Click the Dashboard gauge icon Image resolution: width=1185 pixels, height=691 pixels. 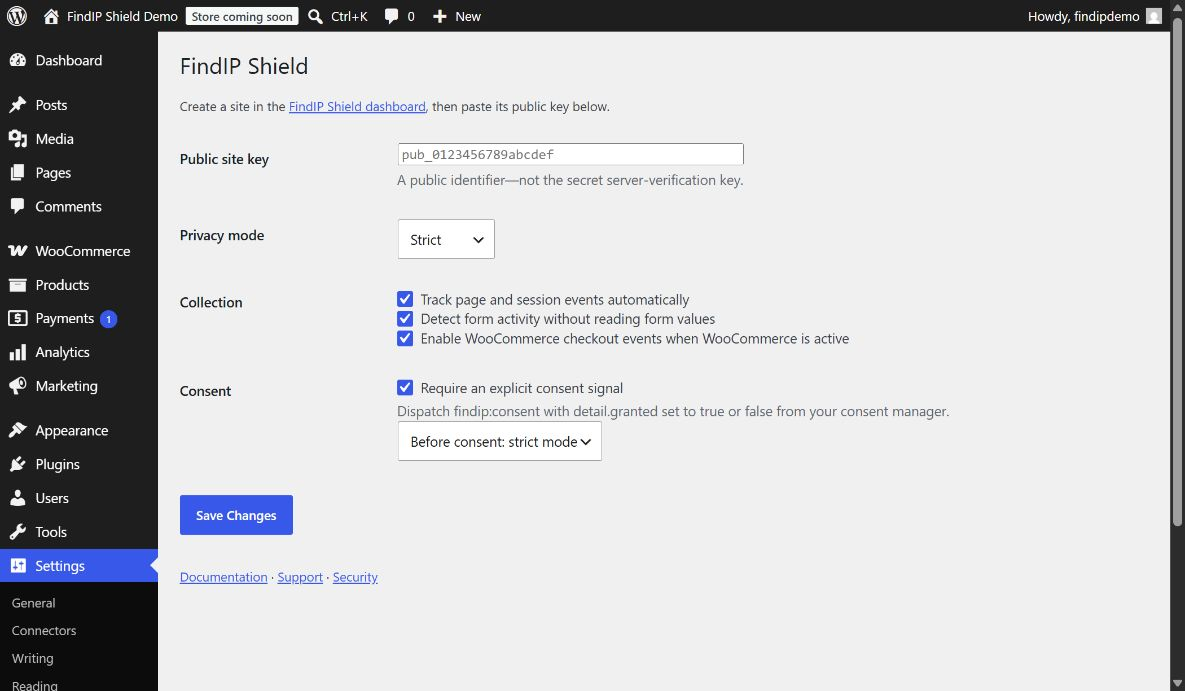pyautogui.click(x=17, y=60)
